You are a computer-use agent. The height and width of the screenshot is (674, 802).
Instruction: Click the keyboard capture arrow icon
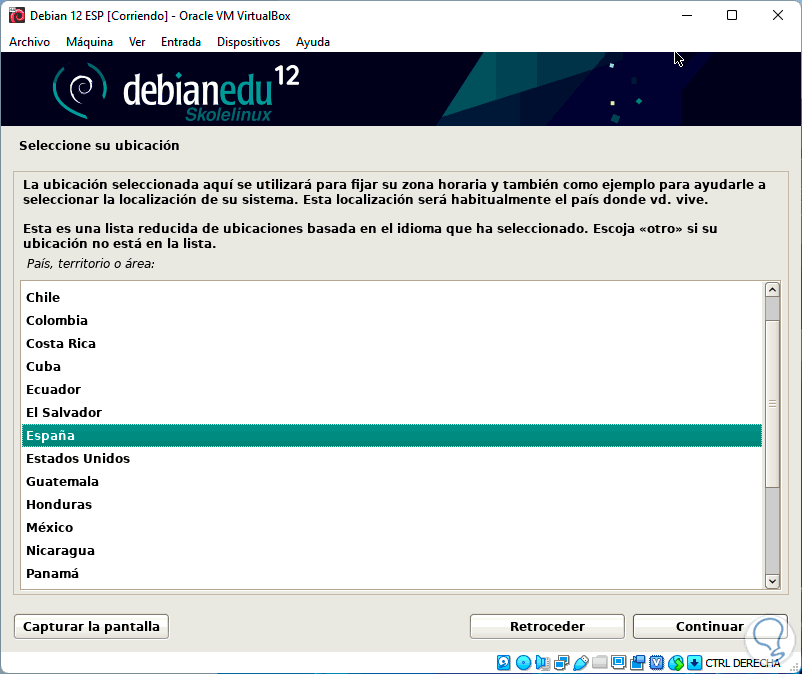(694, 663)
